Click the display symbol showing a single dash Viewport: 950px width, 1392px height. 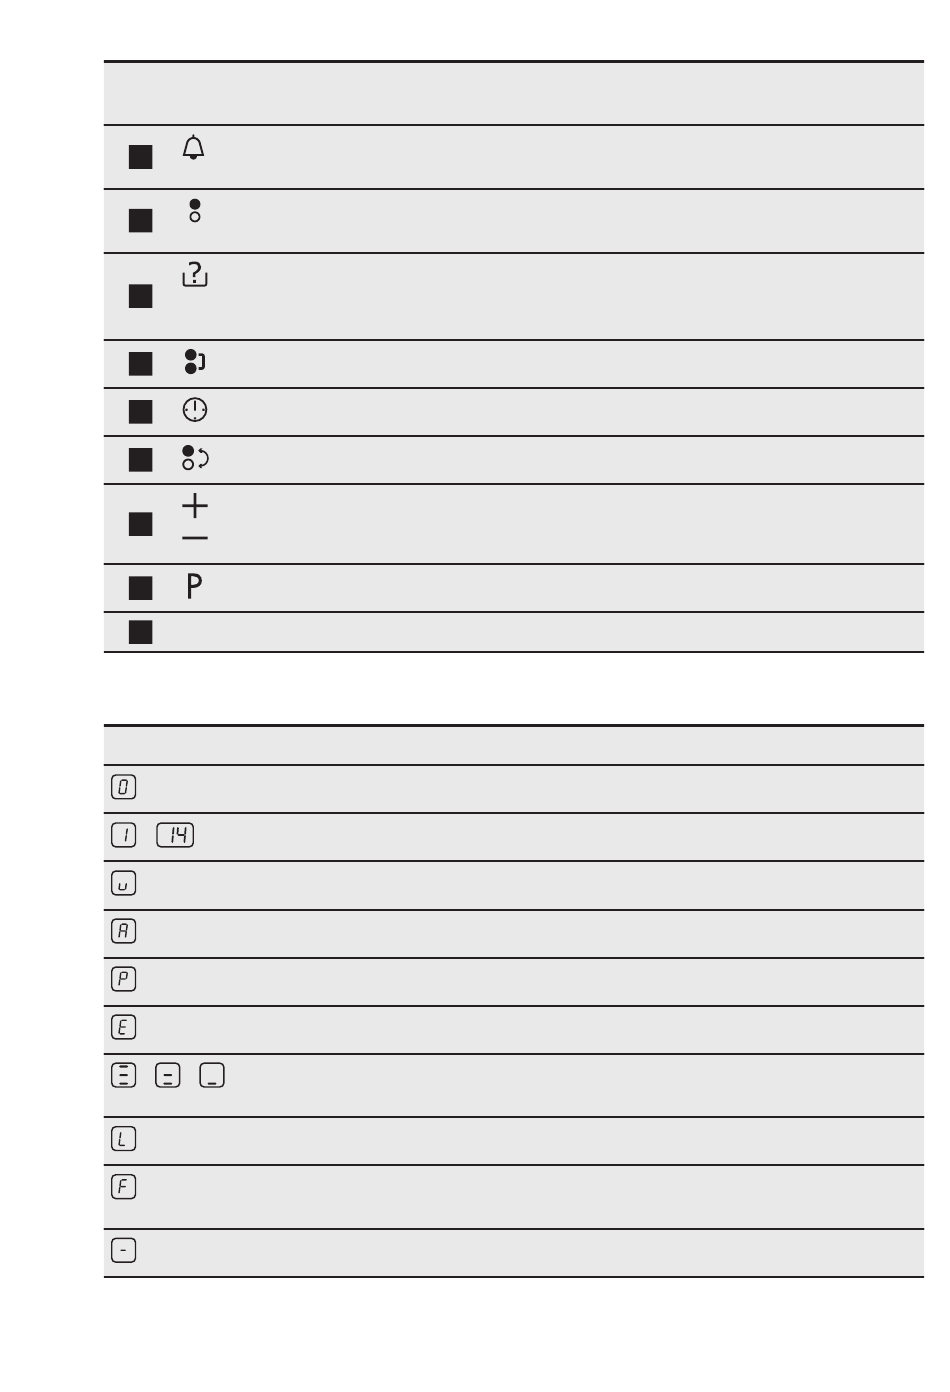123,1251
